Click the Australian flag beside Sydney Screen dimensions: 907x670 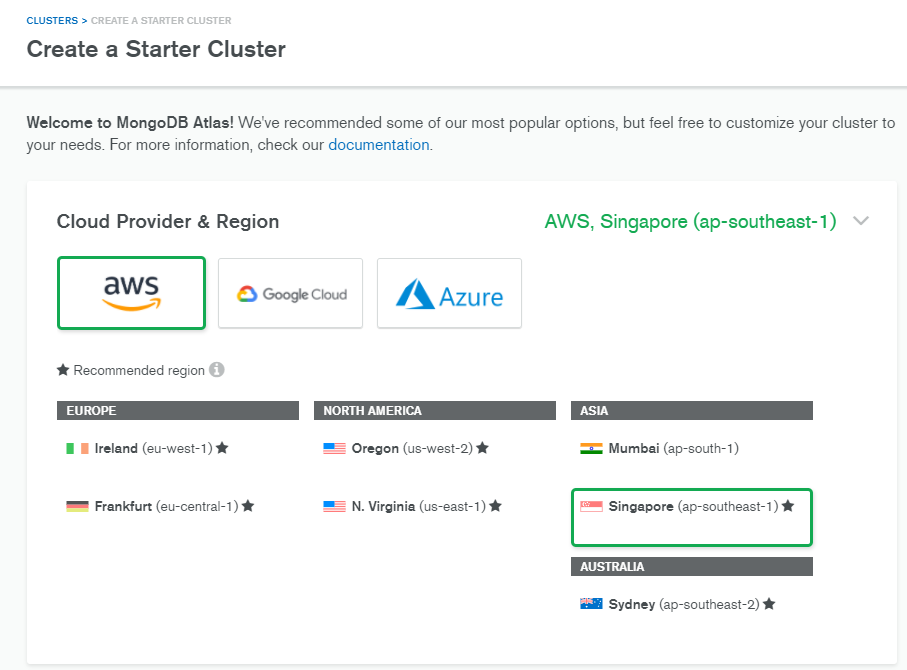[591, 604]
